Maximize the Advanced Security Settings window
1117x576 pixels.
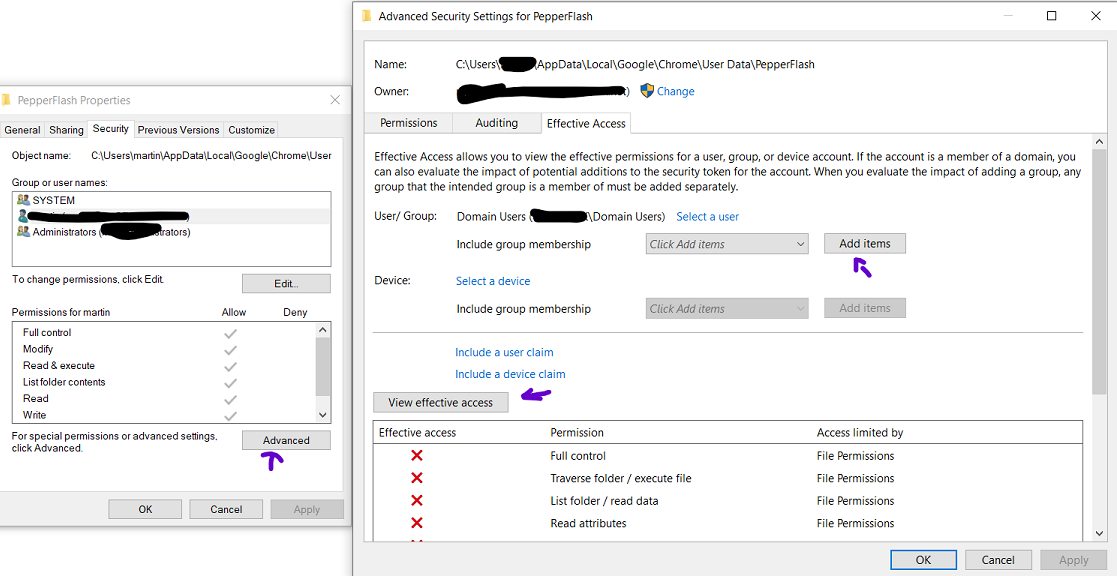1051,16
